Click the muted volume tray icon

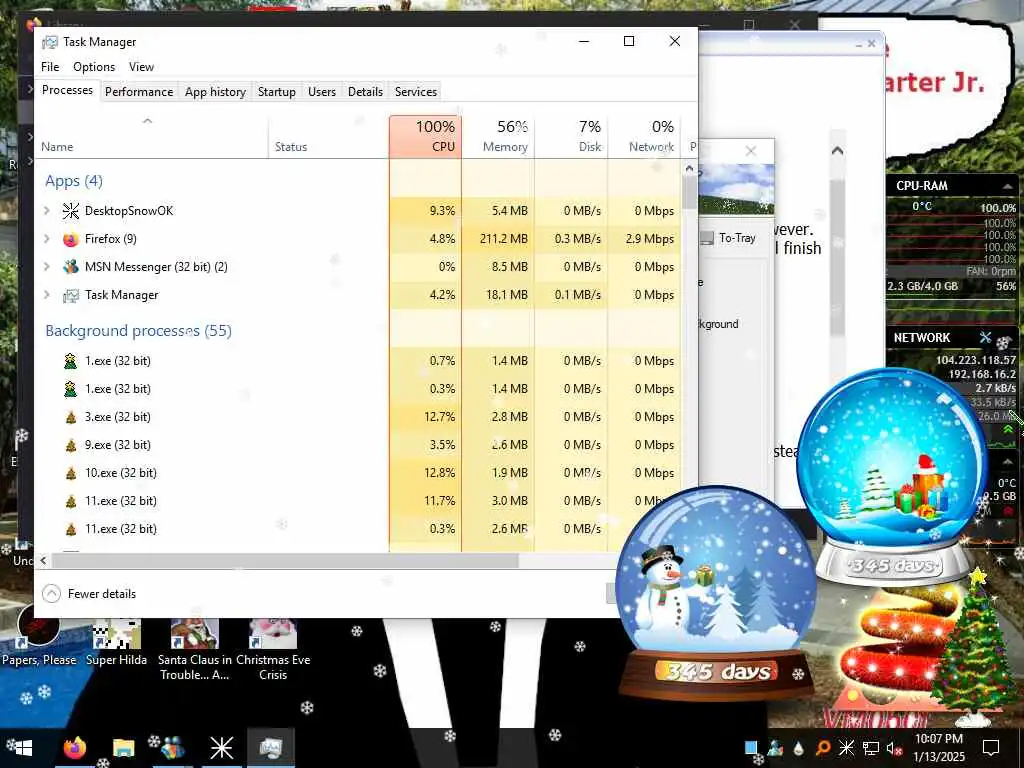[x=893, y=749]
